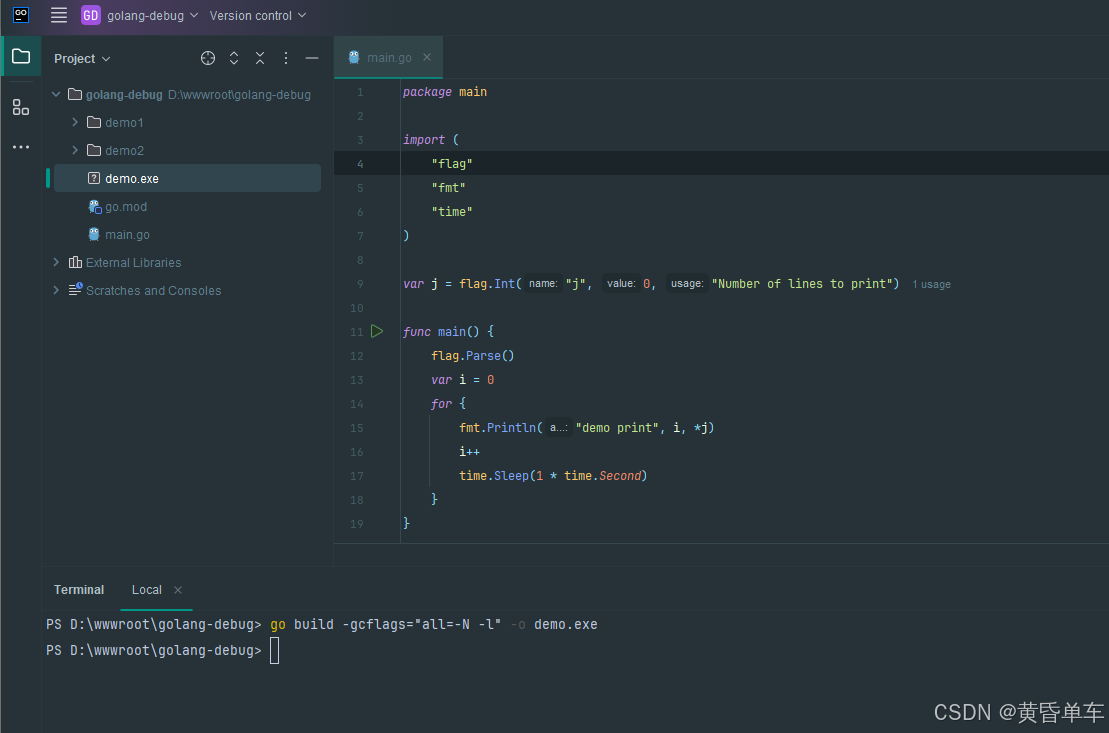Screen dimensions: 1109x733
Task: Open the Structure tool window icon
Action: (21, 107)
